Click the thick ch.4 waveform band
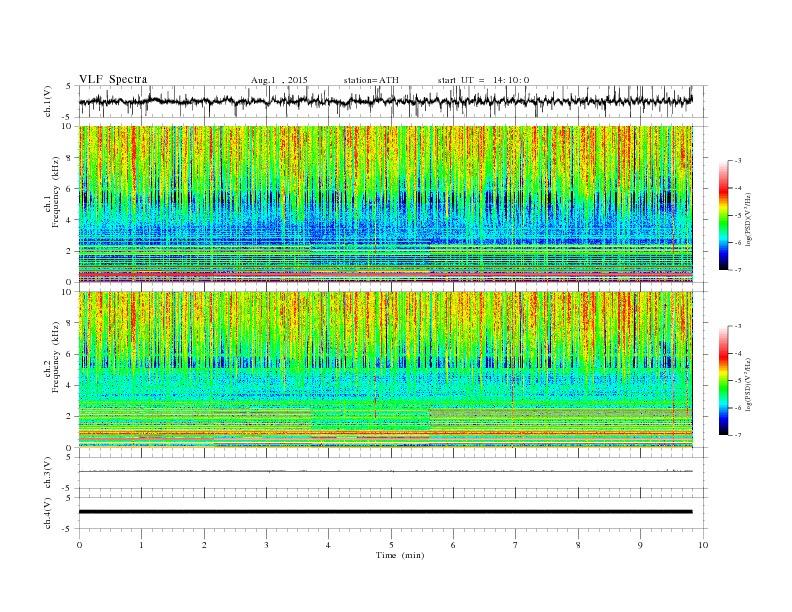This screenshot has width=792, height=612. click(x=385, y=512)
